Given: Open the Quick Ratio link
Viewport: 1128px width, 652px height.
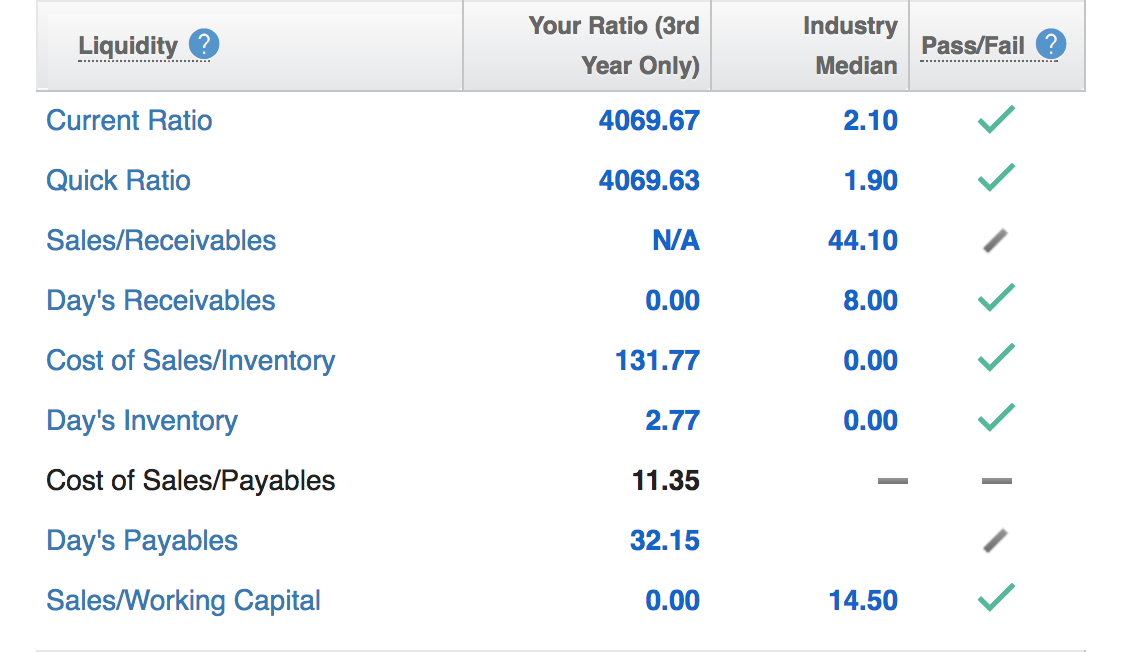Looking at the screenshot, I should point(118,181).
